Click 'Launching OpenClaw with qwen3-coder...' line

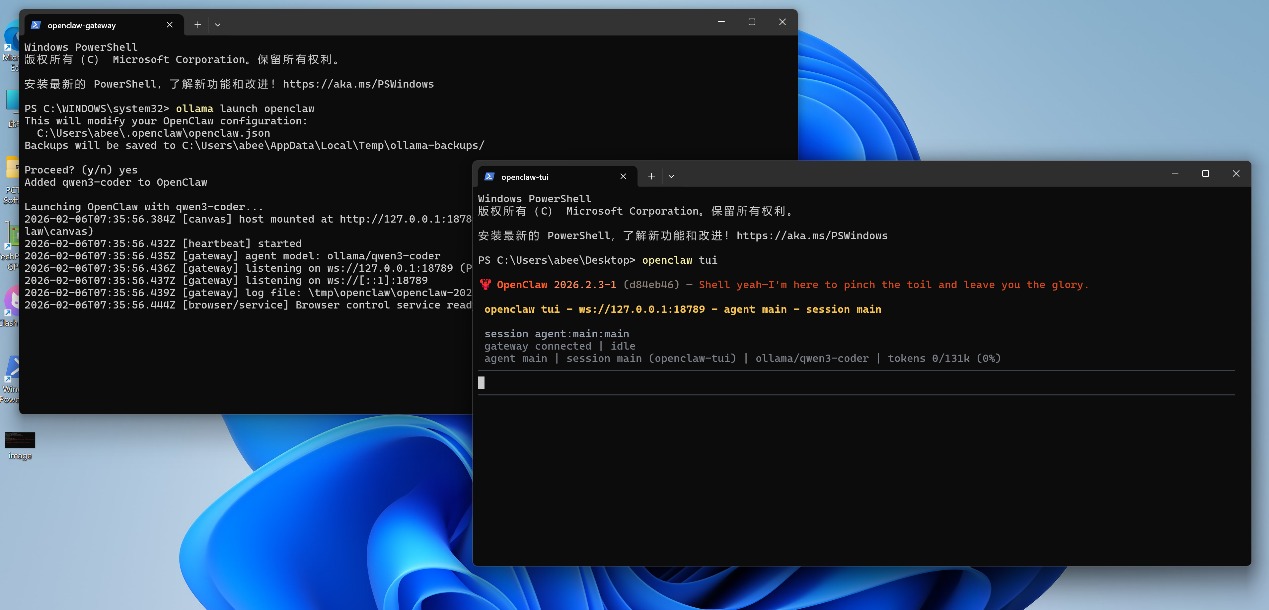(144, 207)
